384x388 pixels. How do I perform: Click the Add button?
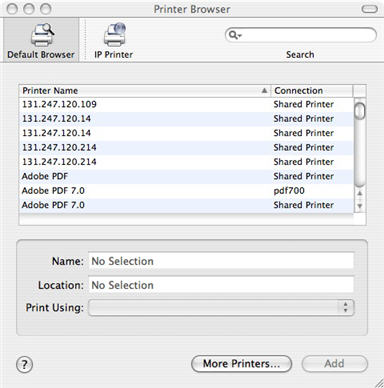[335, 364]
